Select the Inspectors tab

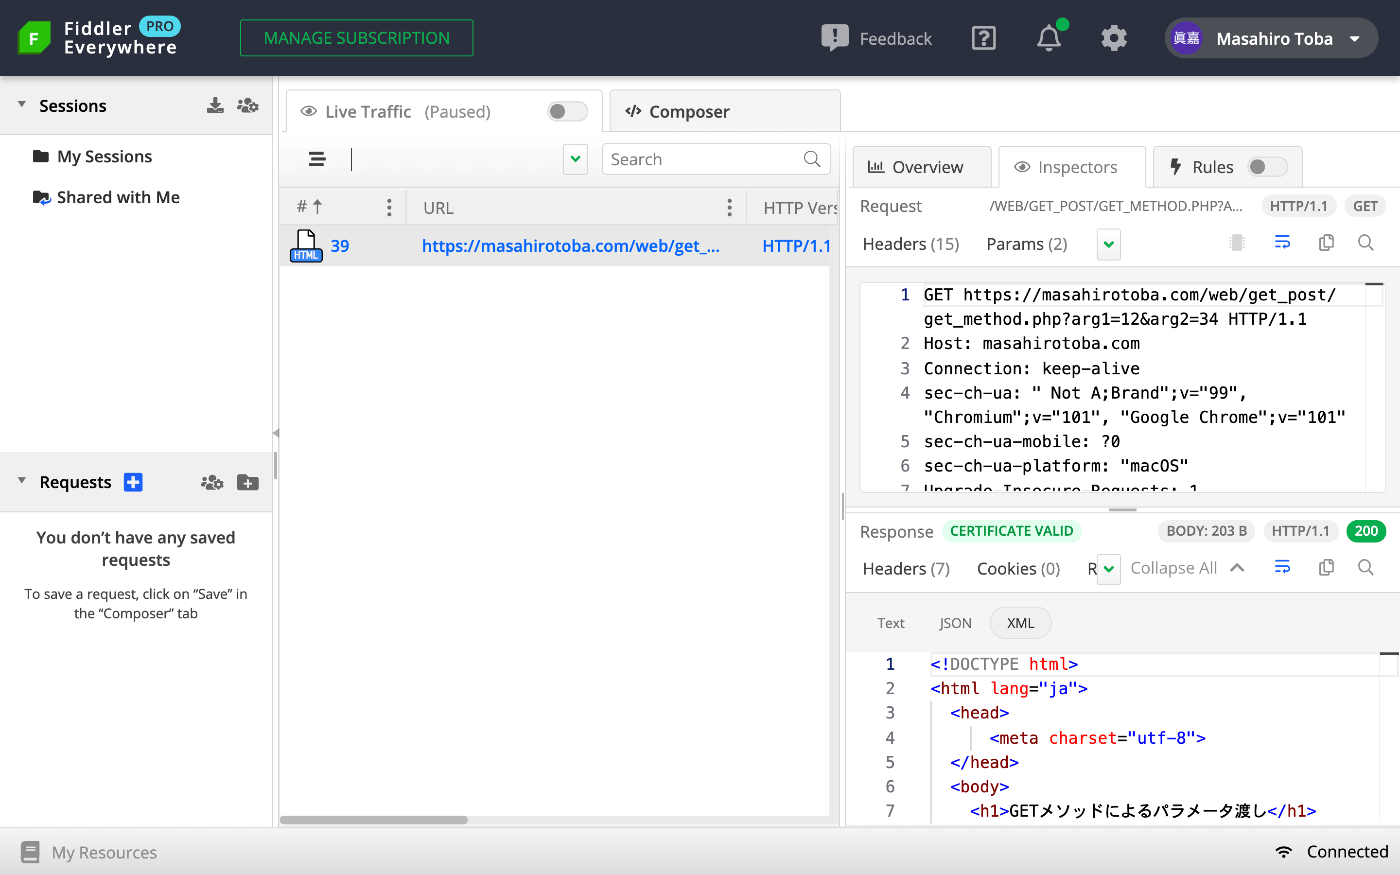(1072, 167)
